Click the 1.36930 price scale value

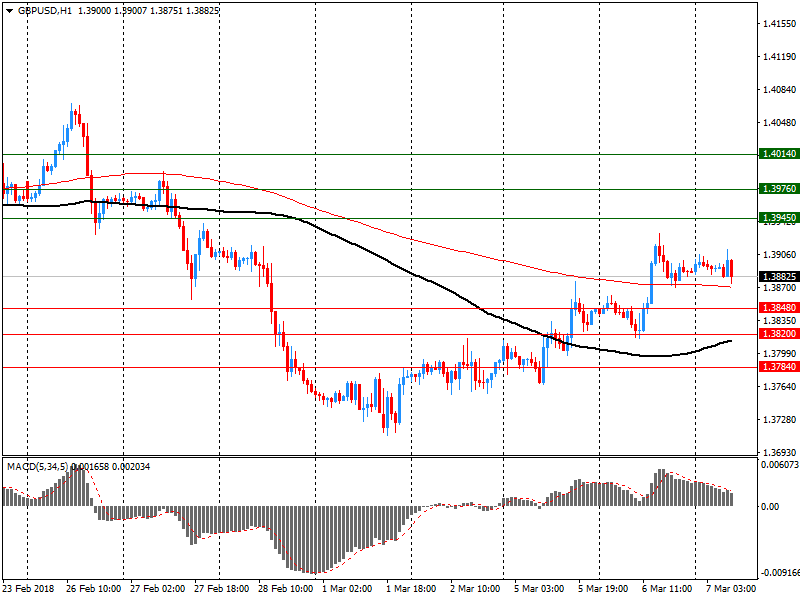pos(779,453)
